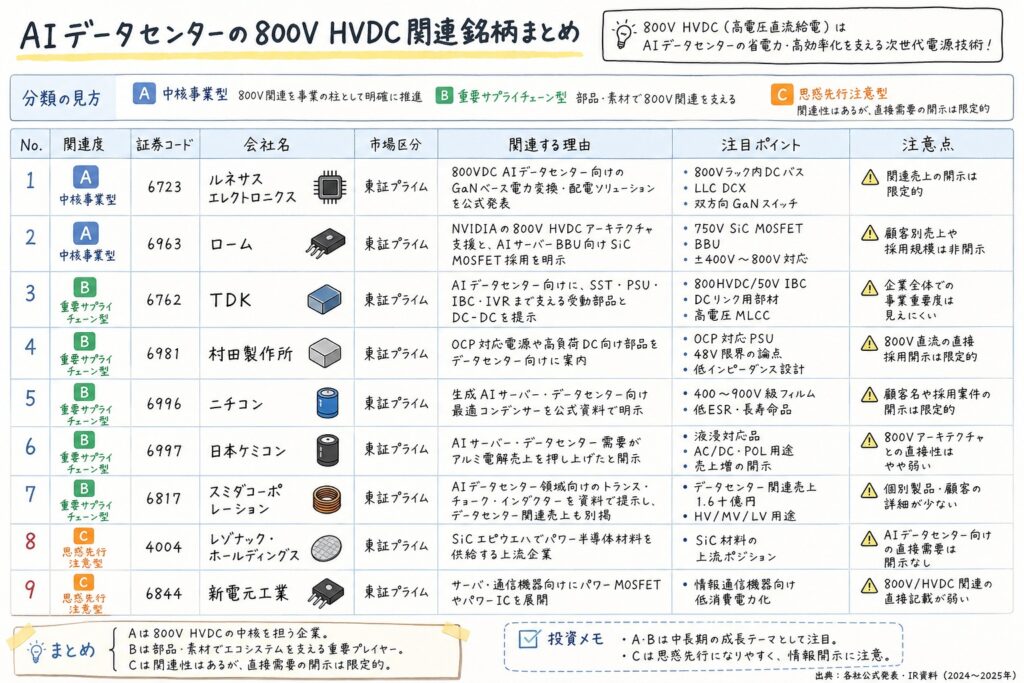
Task: Click the A badge in row 2 for ローム
Action: tap(86, 233)
